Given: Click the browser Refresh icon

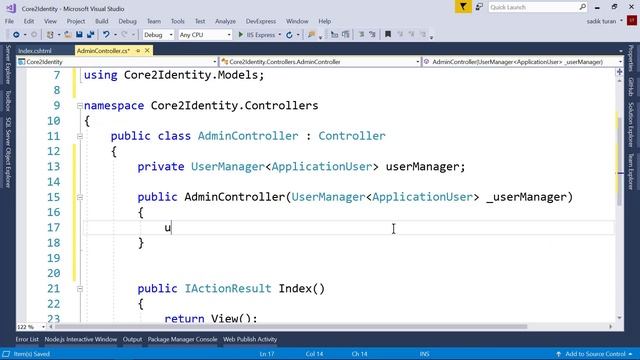Looking at the screenshot, I should pos(289,35).
